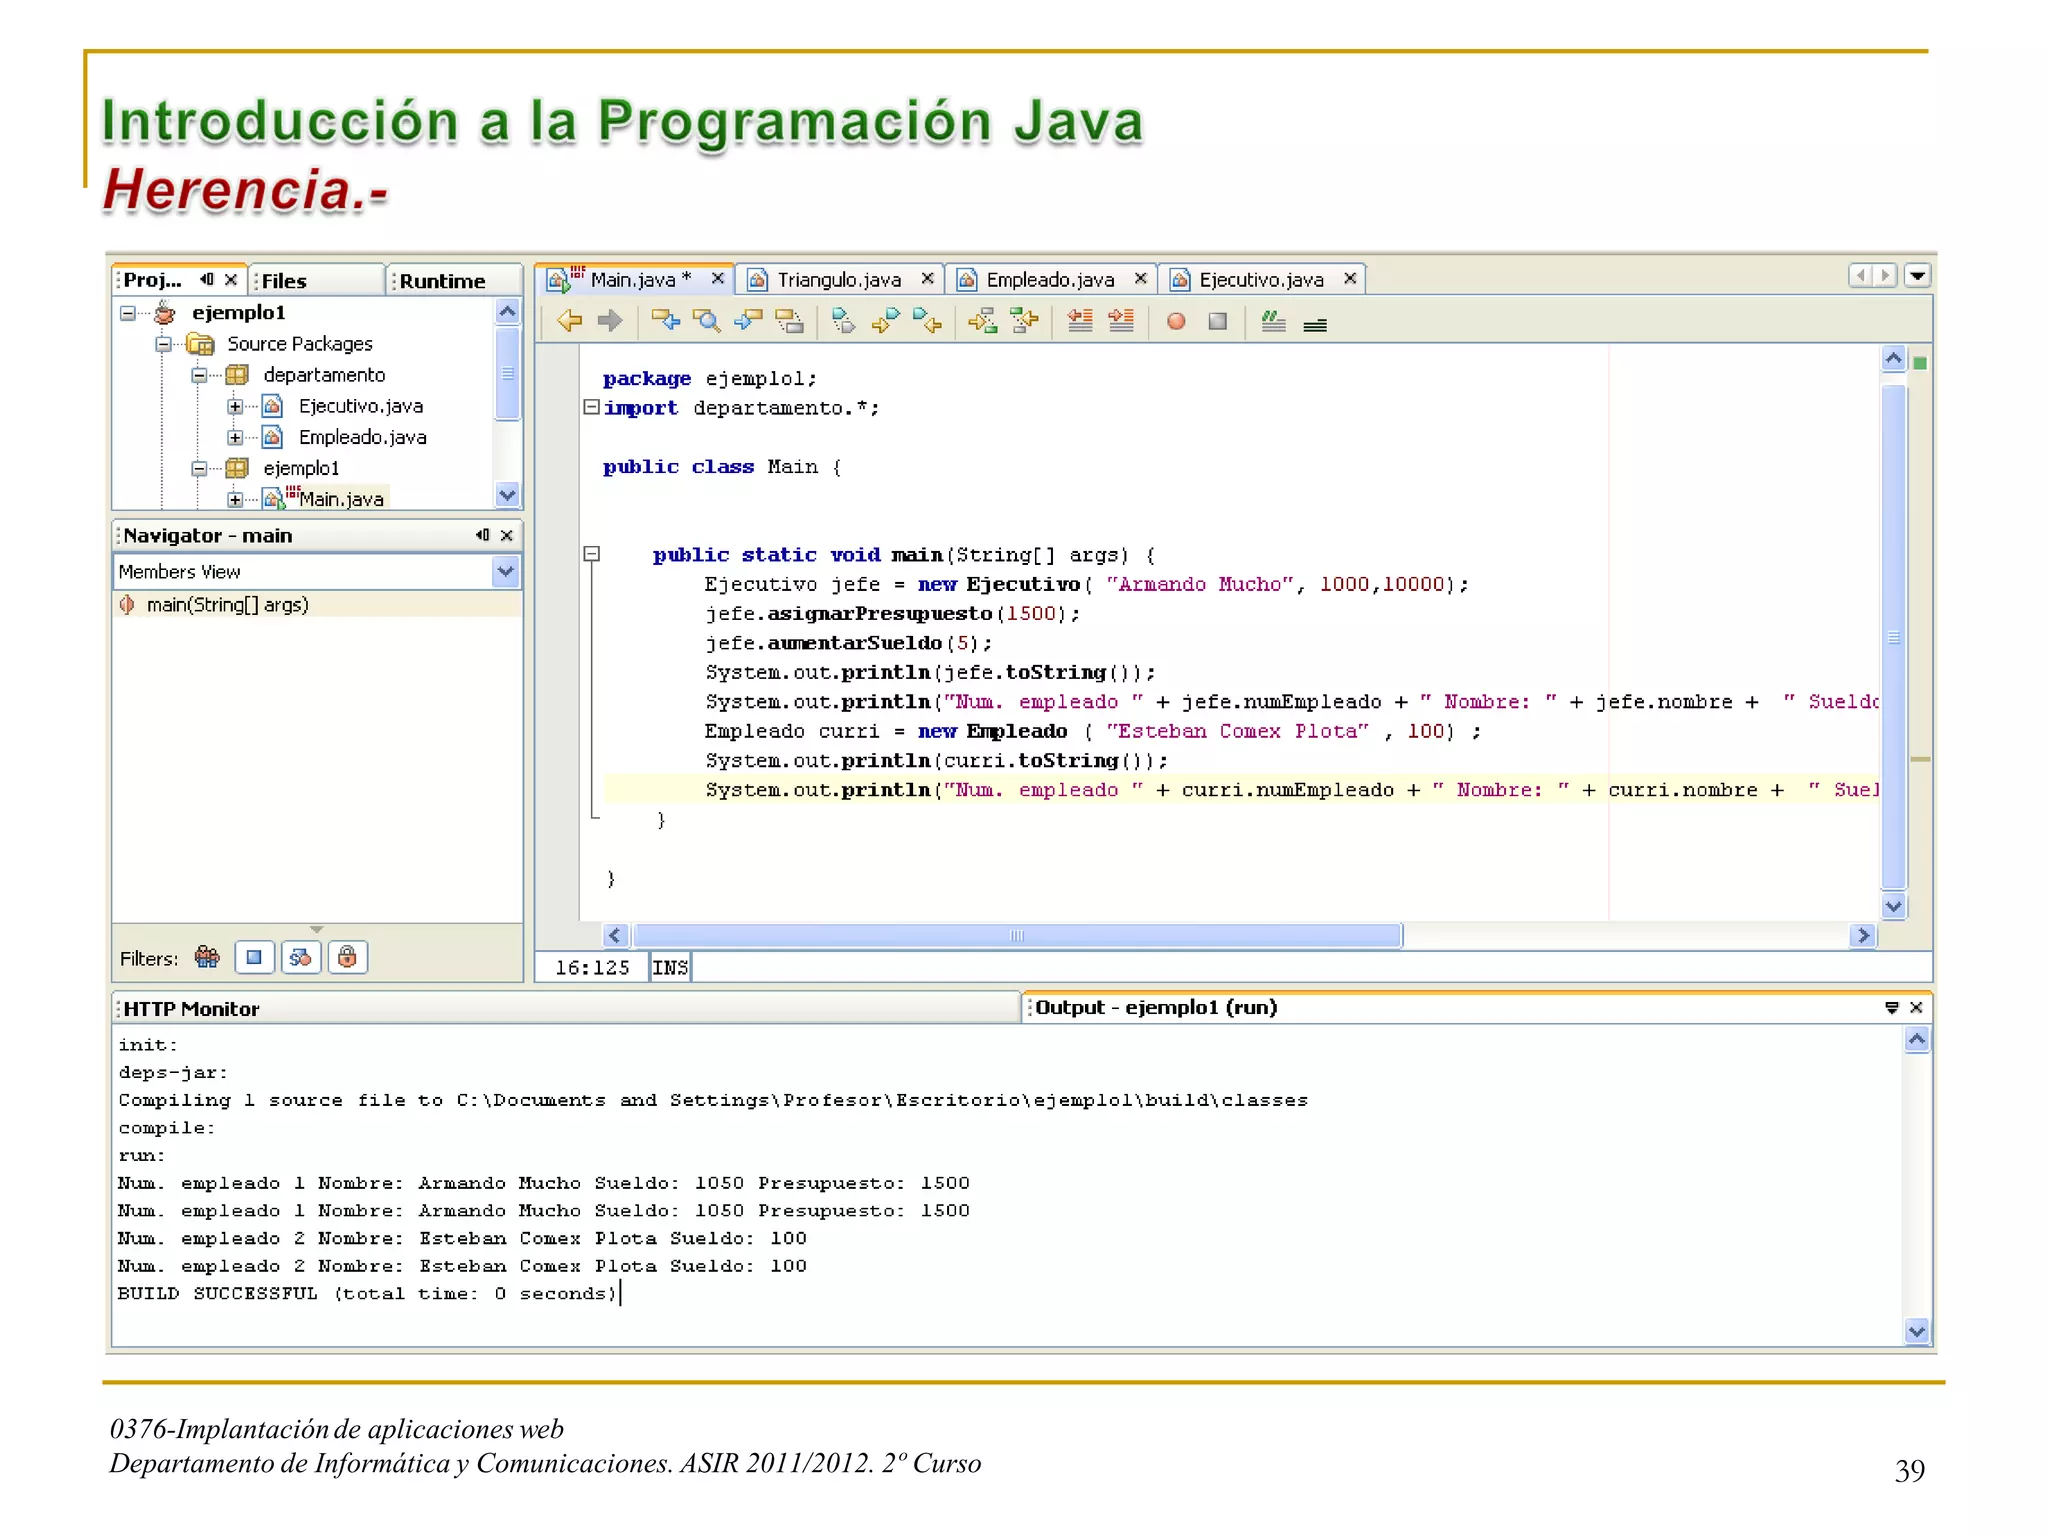
Task: Open the Members View dropdown
Action: tap(505, 571)
